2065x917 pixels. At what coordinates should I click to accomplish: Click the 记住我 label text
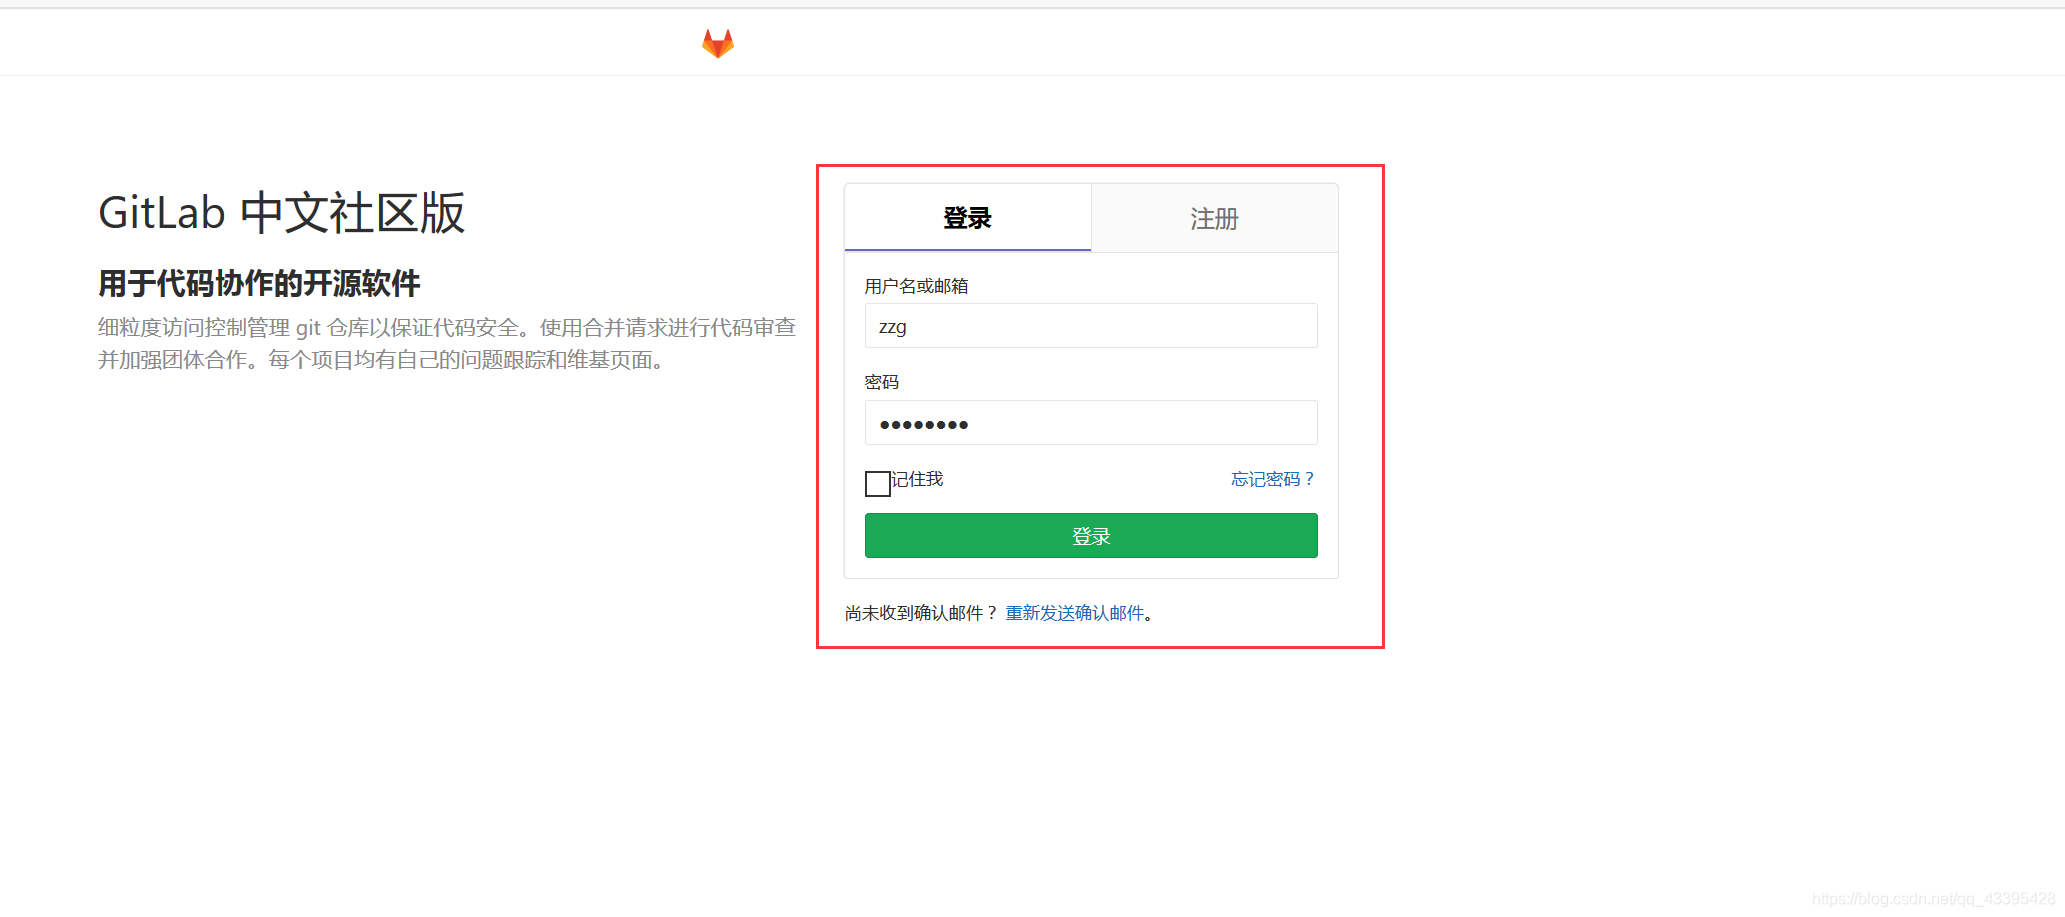[x=918, y=479]
